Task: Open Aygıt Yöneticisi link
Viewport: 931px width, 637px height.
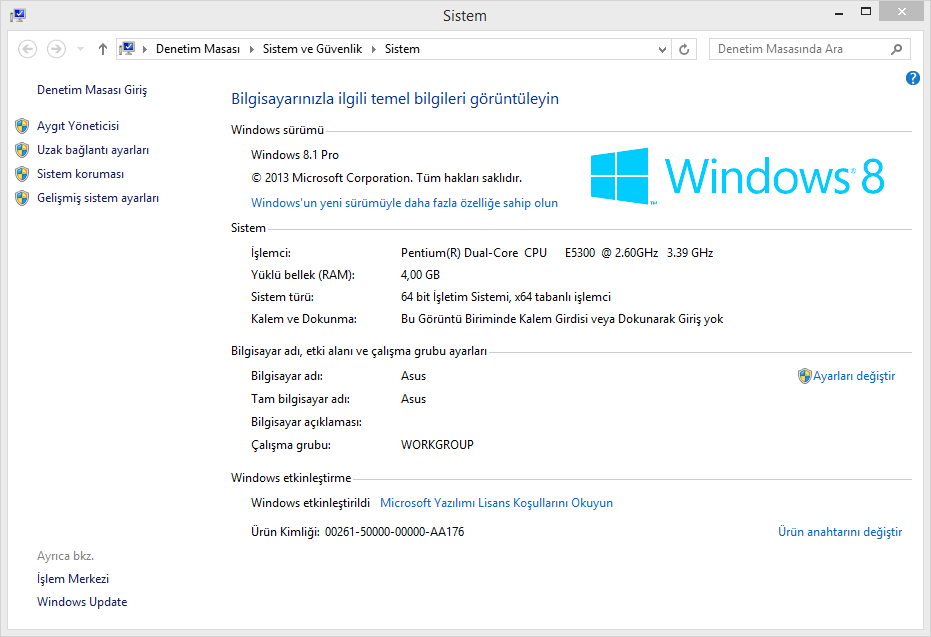Action: [78, 126]
